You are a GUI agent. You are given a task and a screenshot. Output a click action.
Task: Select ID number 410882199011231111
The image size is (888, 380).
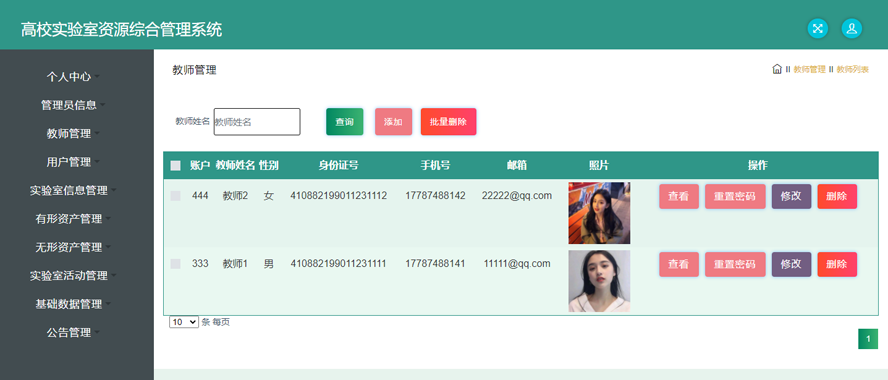tap(339, 264)
